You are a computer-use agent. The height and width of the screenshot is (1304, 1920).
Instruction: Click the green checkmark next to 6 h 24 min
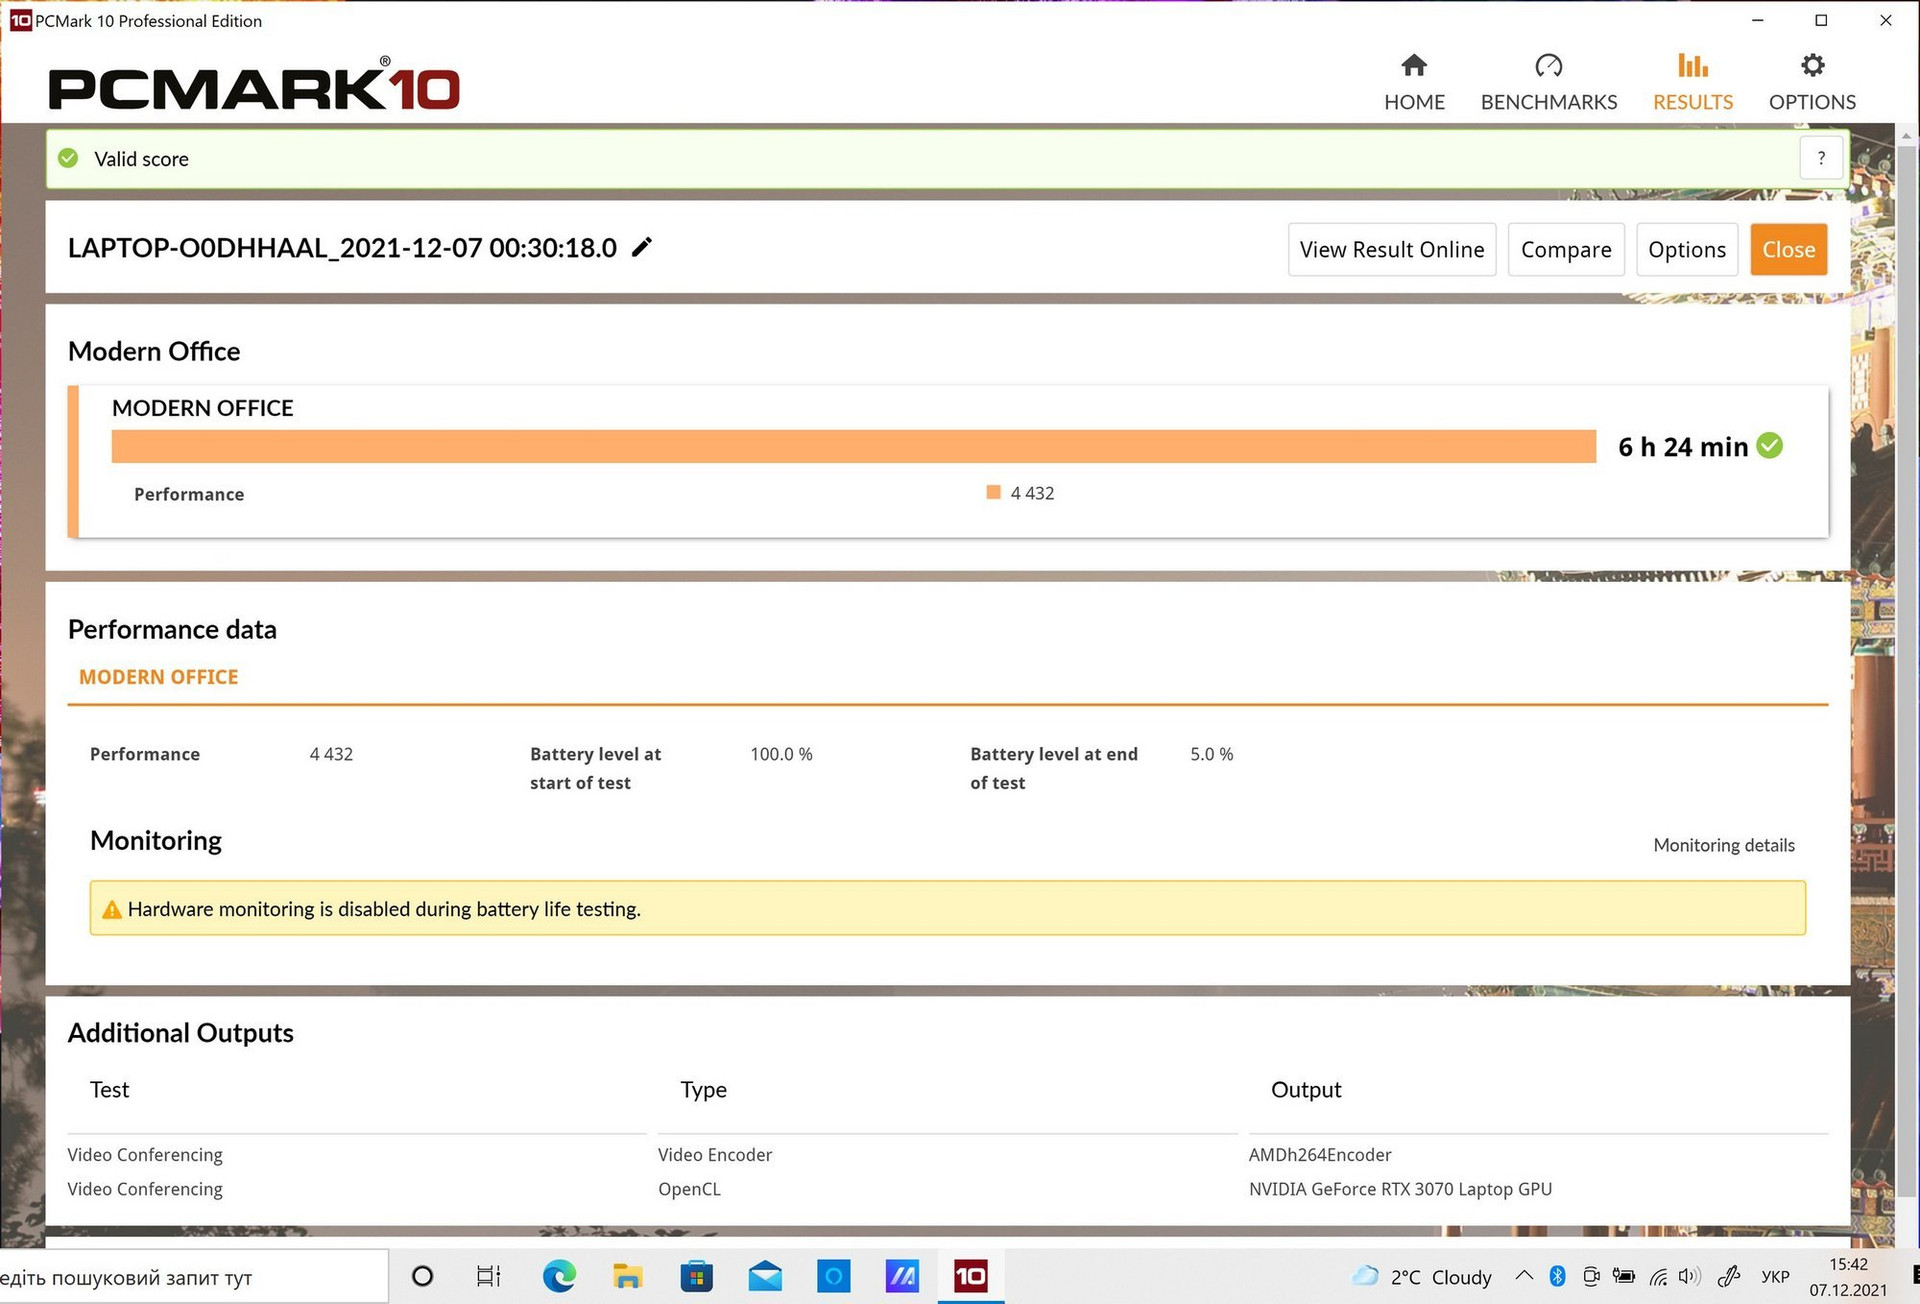pyautogui.click(x=1769, y=446)
